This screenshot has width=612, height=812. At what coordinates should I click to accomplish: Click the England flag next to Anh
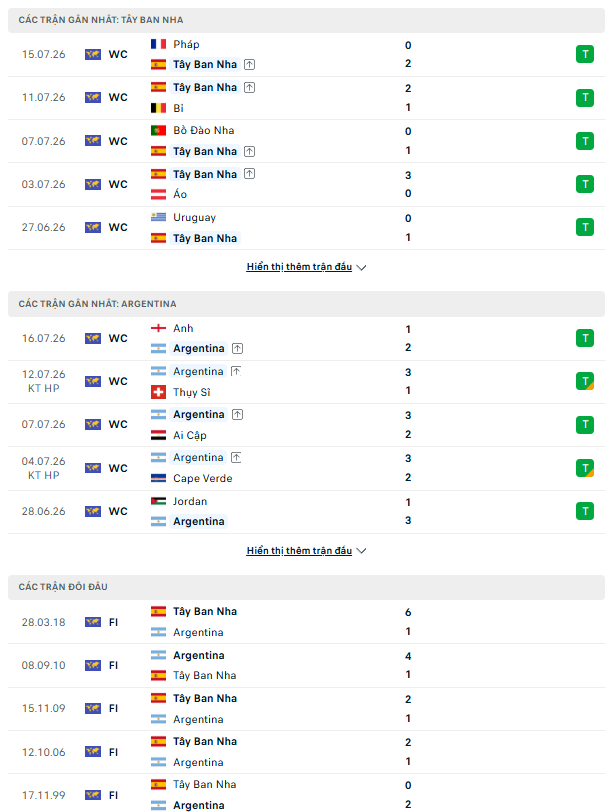(x=158, y=328)
